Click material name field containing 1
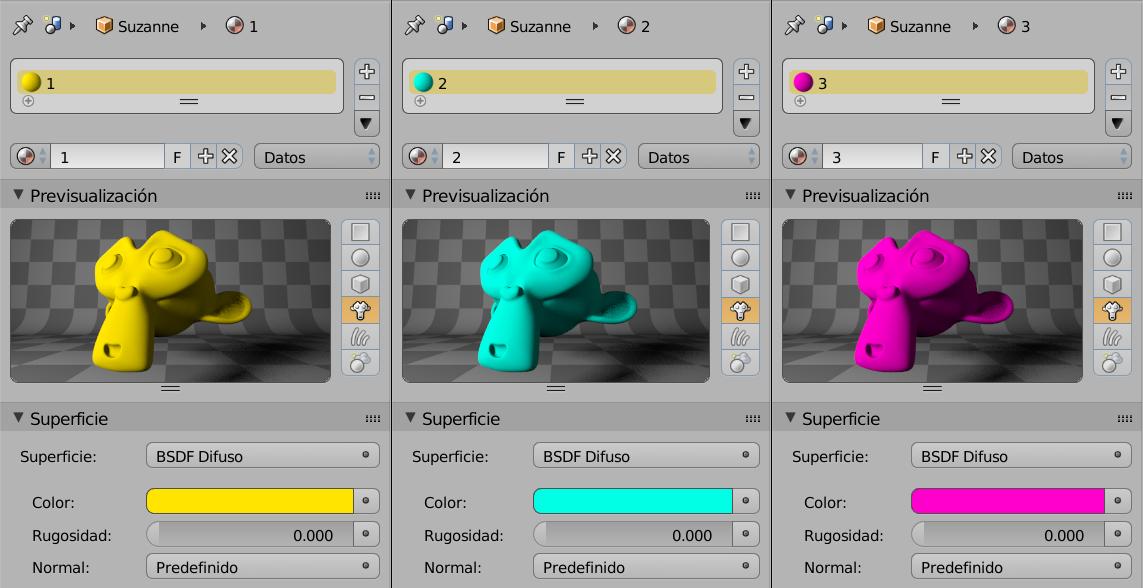Screen dimensions: 1143x588 (108, 157)
